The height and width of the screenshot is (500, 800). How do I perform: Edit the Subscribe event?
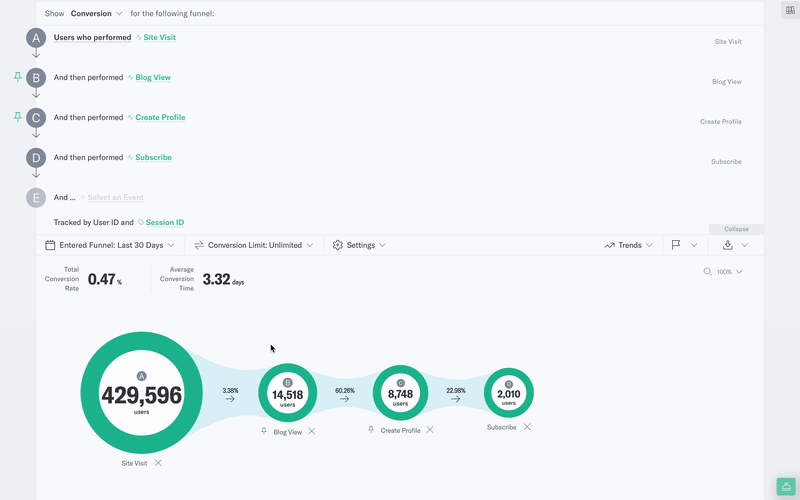(x=153, y=157)
